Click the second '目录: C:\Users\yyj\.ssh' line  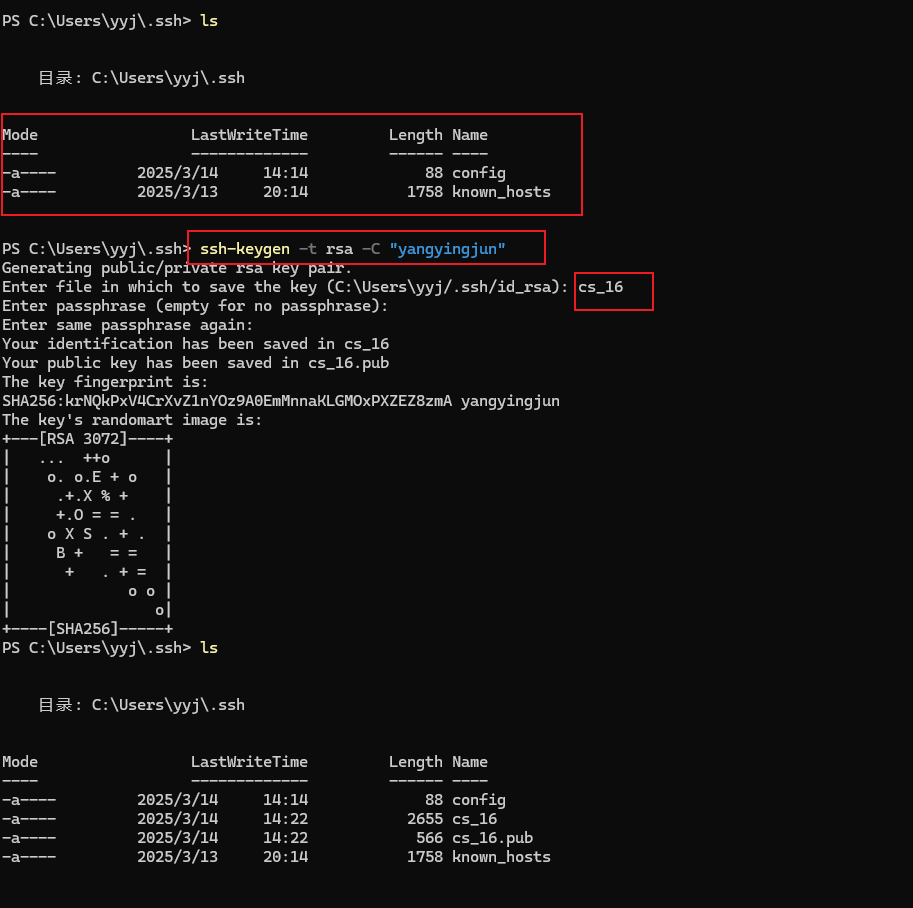pyautogui.click(x=141, y=705)
